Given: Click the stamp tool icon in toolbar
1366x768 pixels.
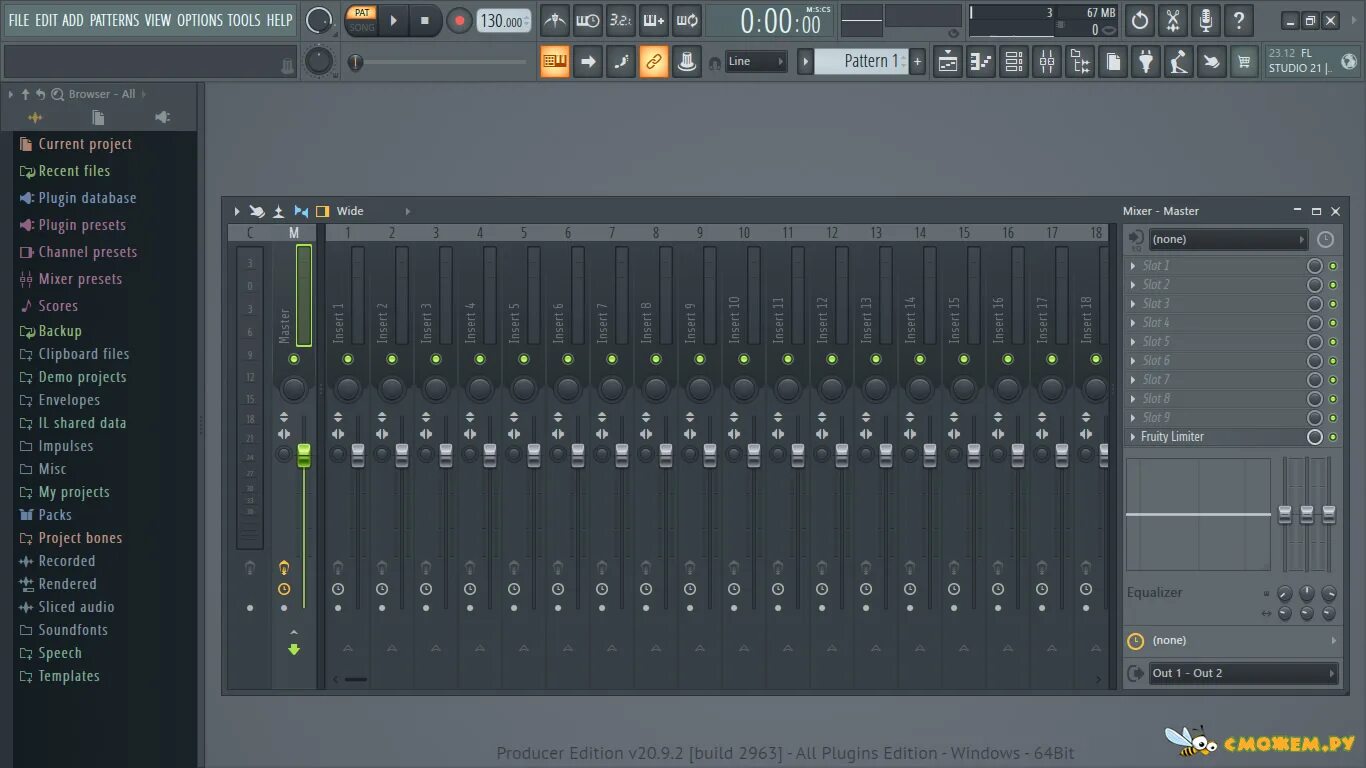Looking at the screenshot, I should tap(686, 62).
